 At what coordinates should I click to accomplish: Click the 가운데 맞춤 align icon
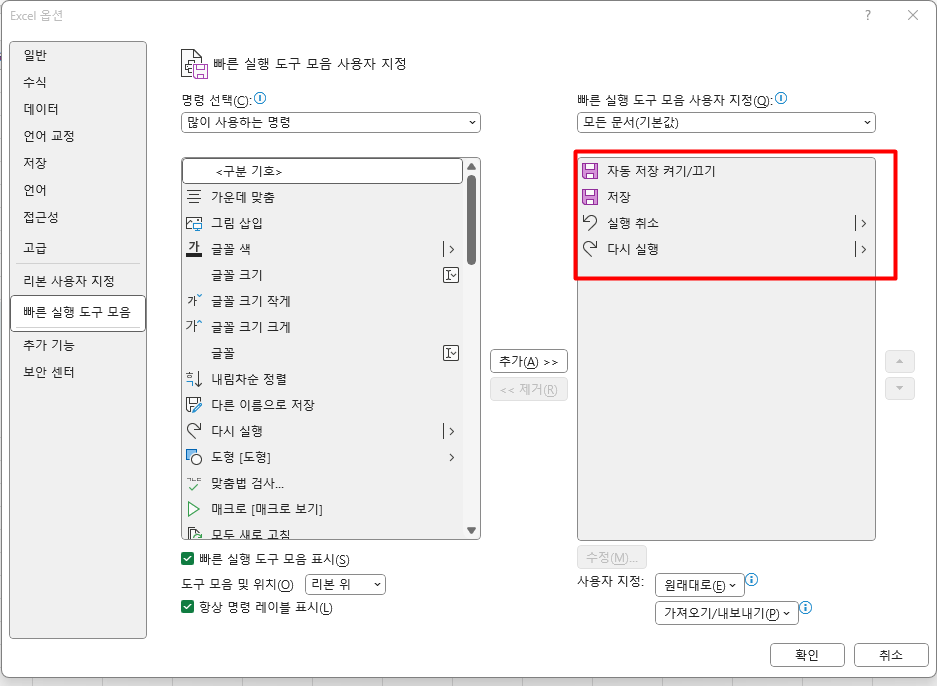coord(194,197)
